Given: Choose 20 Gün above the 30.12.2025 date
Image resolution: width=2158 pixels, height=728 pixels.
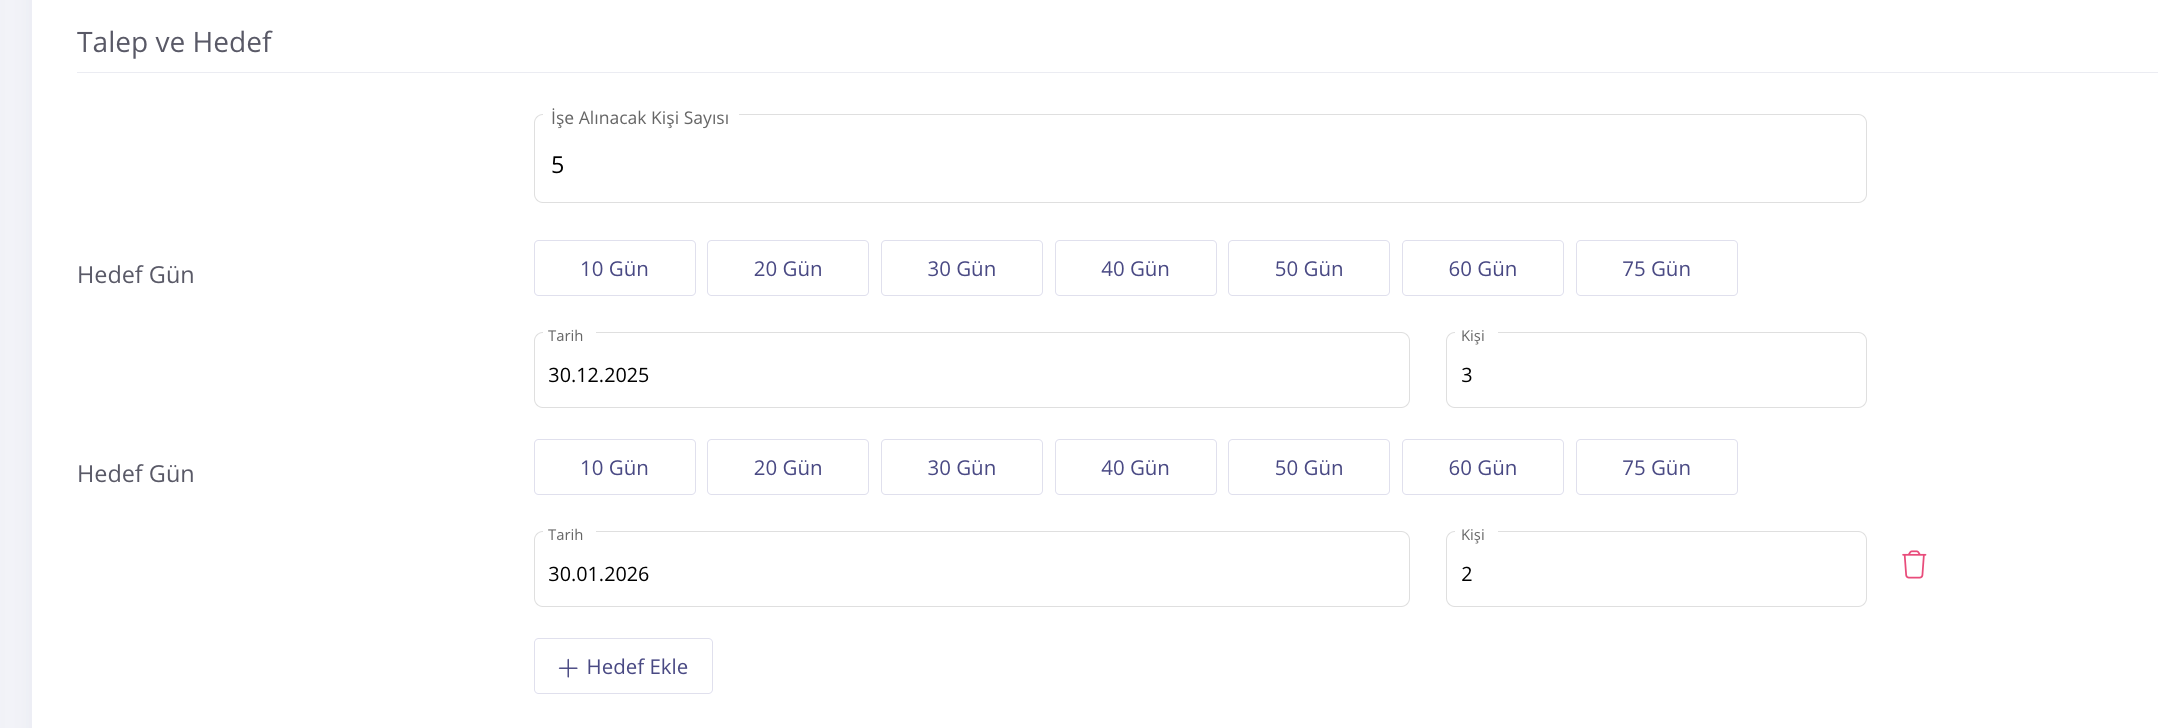Looking at the screenshot, I should click(788, 268).
